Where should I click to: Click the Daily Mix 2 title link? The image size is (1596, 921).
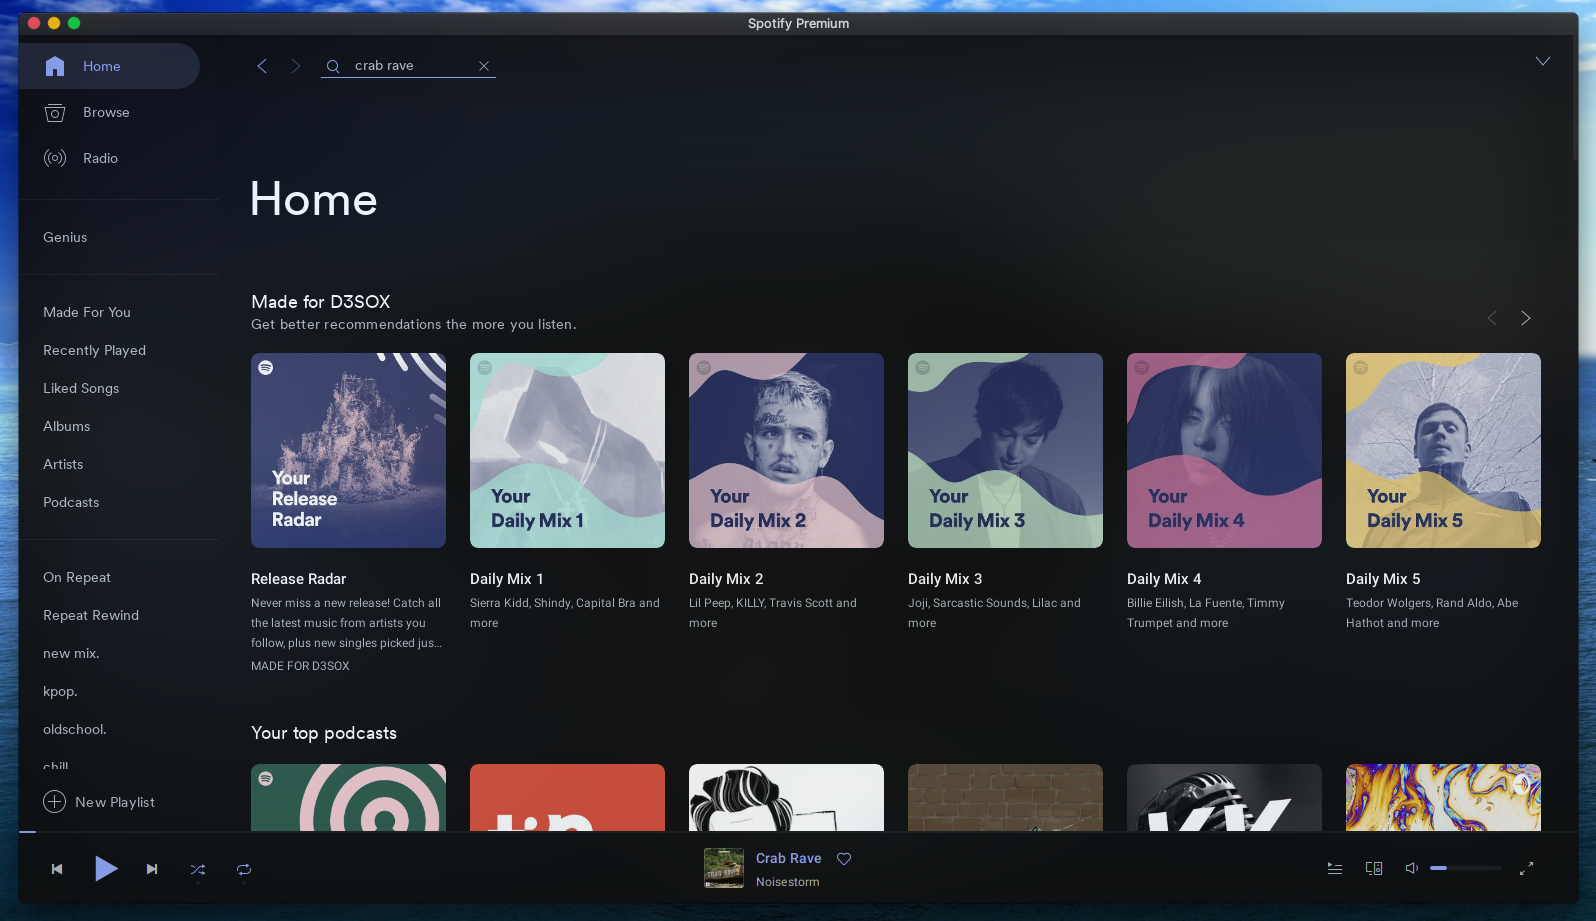(x=726, y=579)
